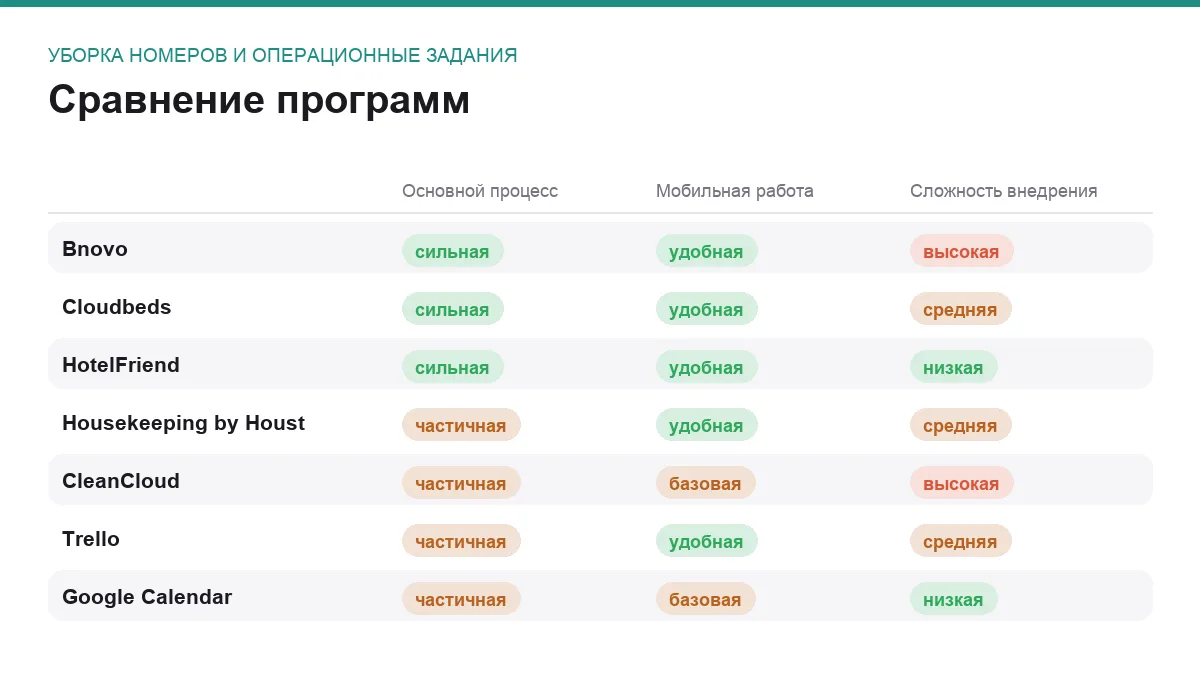Click 'удобная' badge in the HotelFriend row

point(707,367)
